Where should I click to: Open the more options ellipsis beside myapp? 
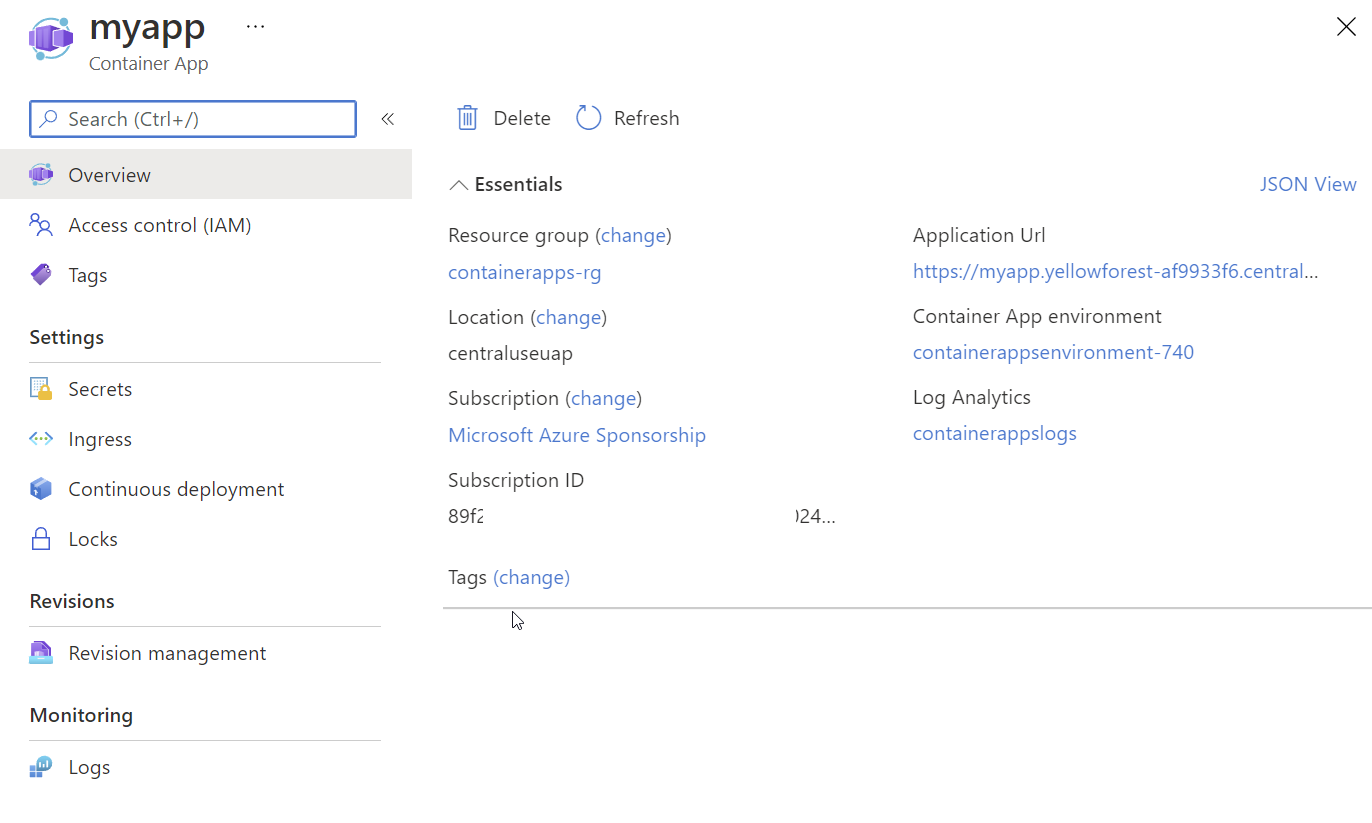256,27
